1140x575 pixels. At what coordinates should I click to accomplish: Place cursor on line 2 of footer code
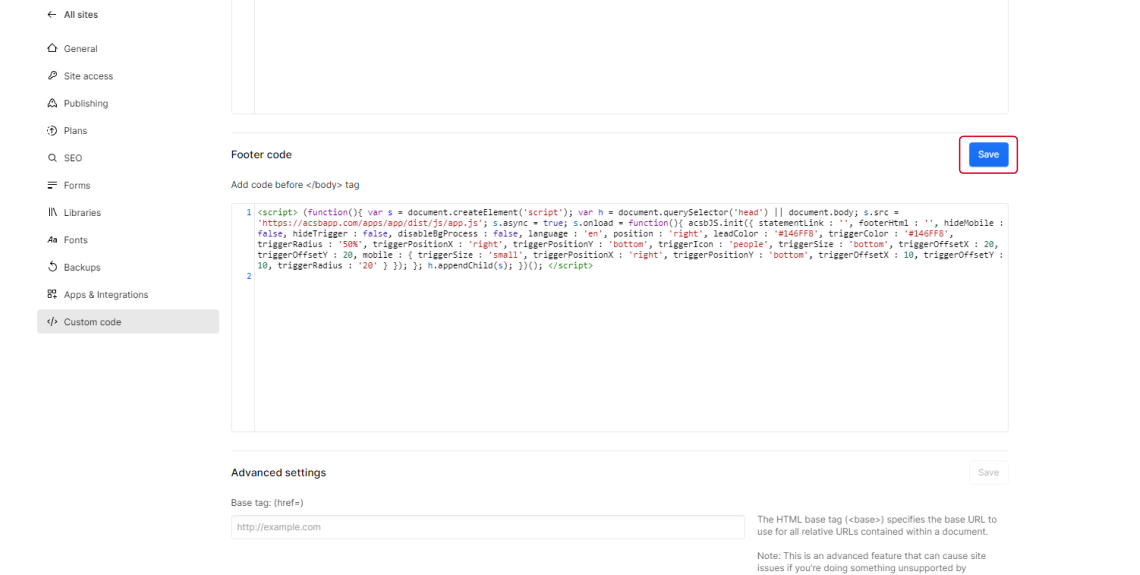(400, 276)
